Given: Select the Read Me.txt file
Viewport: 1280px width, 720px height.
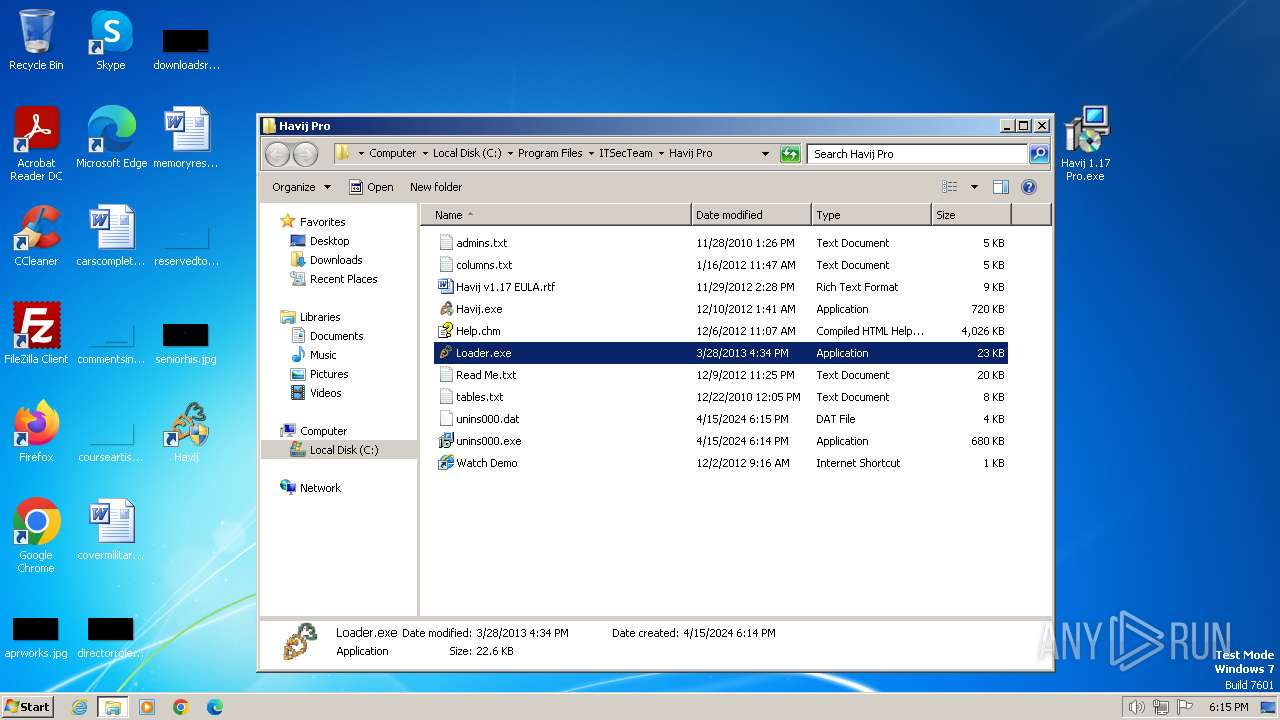Looking at the screenshot, I should point(720,375).
